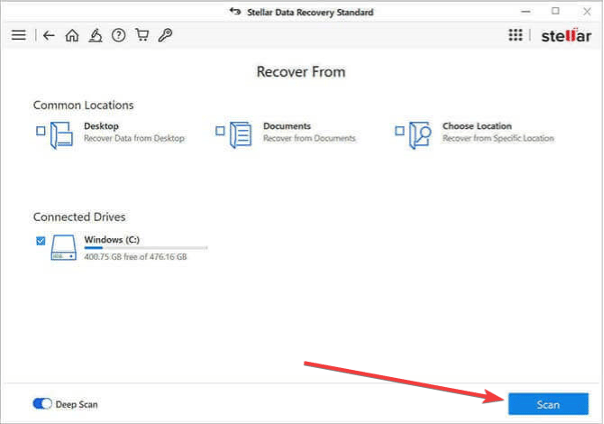Click the key activation icon
This screenshot has width=604, height=424.
point(165,35)
